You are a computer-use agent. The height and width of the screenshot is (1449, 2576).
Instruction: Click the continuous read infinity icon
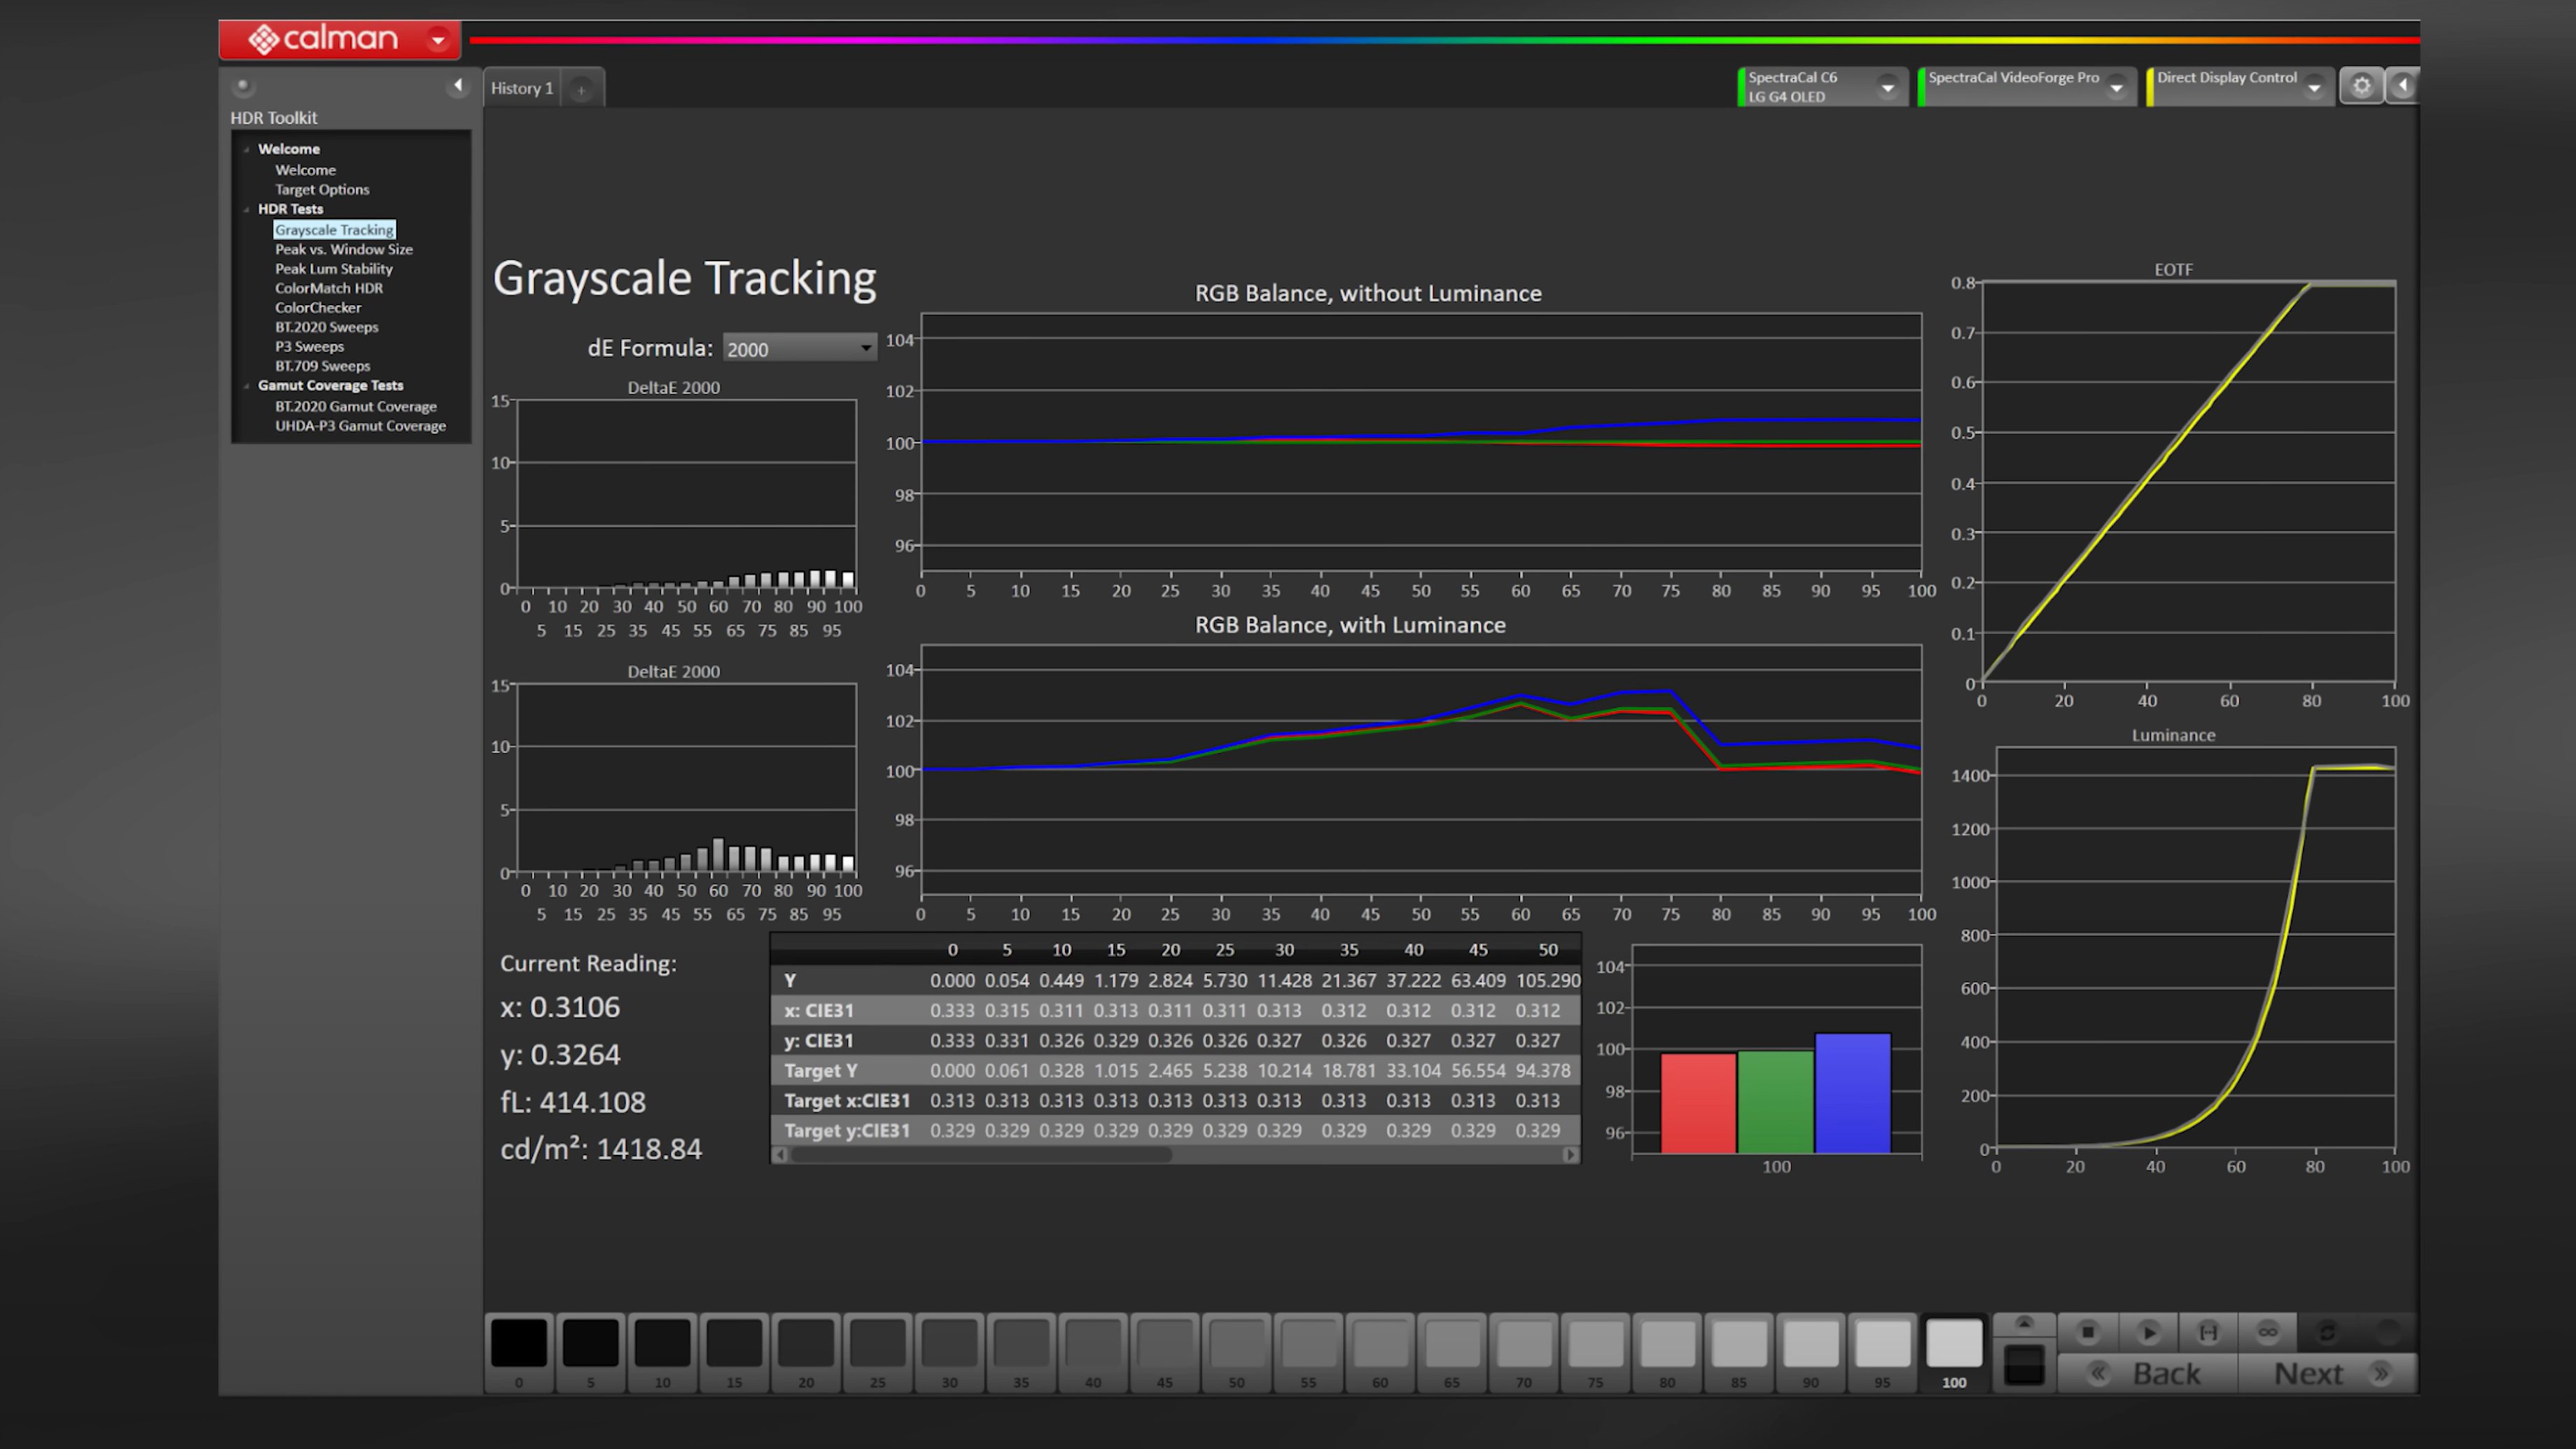click(x=2267, y=1332)
